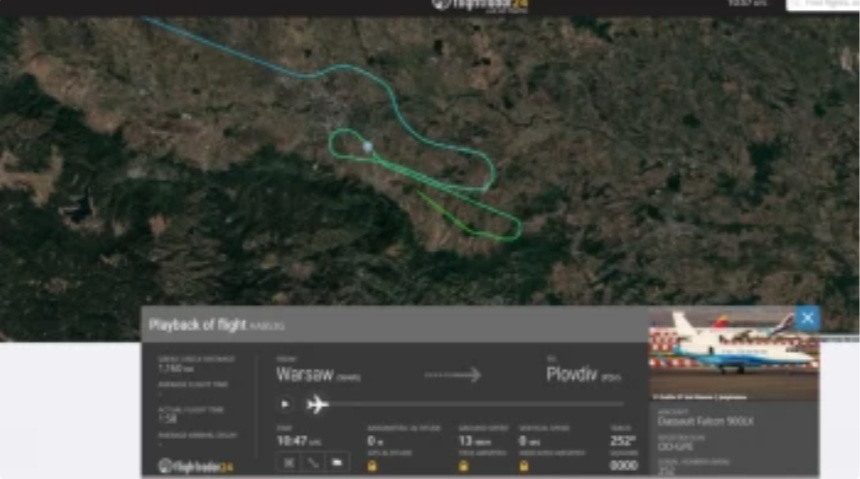Focus the find flights search field
Viewport: 860px width, 479px height.
click(822, 4)
